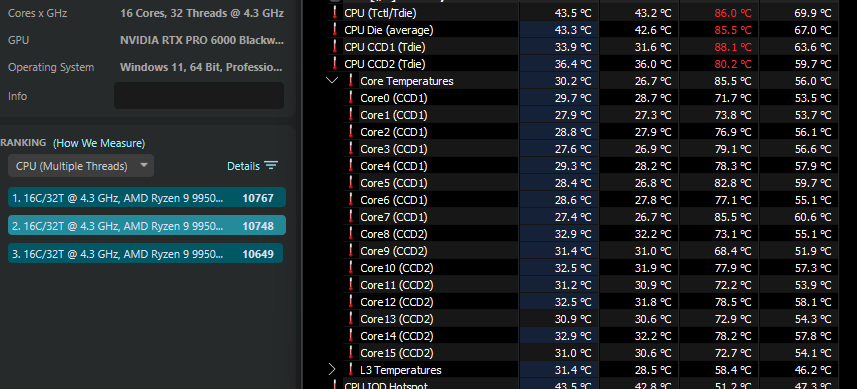
Task: Select the CPU (Tctl/Tdie) sensor row label
Action: [380, 13]
